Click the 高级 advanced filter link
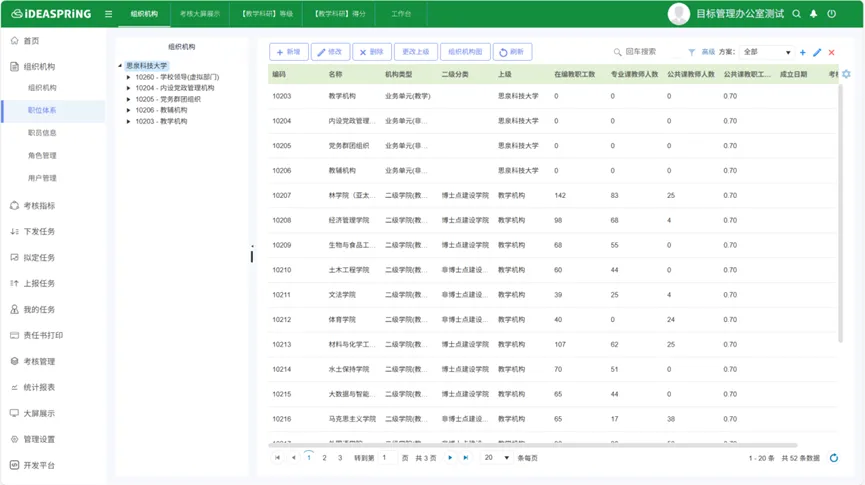 [708, 52]
